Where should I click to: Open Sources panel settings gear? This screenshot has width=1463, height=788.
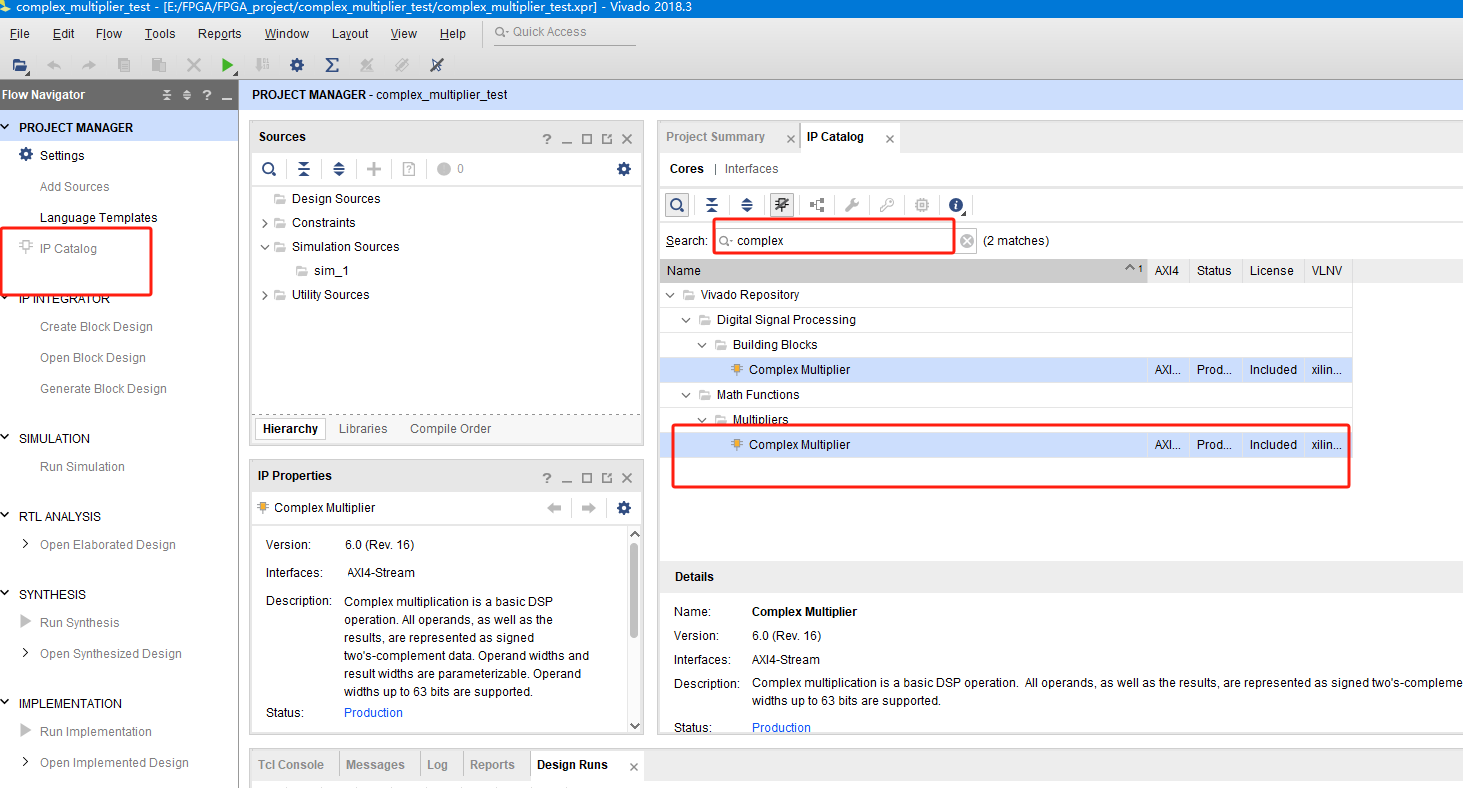(x=624, y=169)
